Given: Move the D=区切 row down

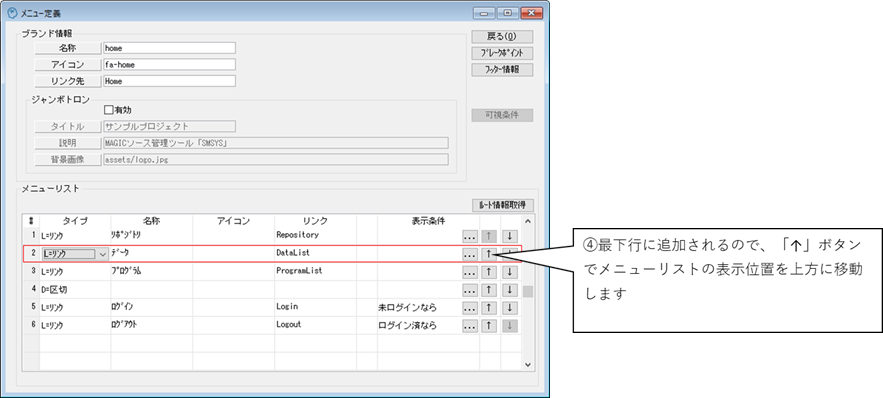Looking at the screenshot, I should click(509, 290).
